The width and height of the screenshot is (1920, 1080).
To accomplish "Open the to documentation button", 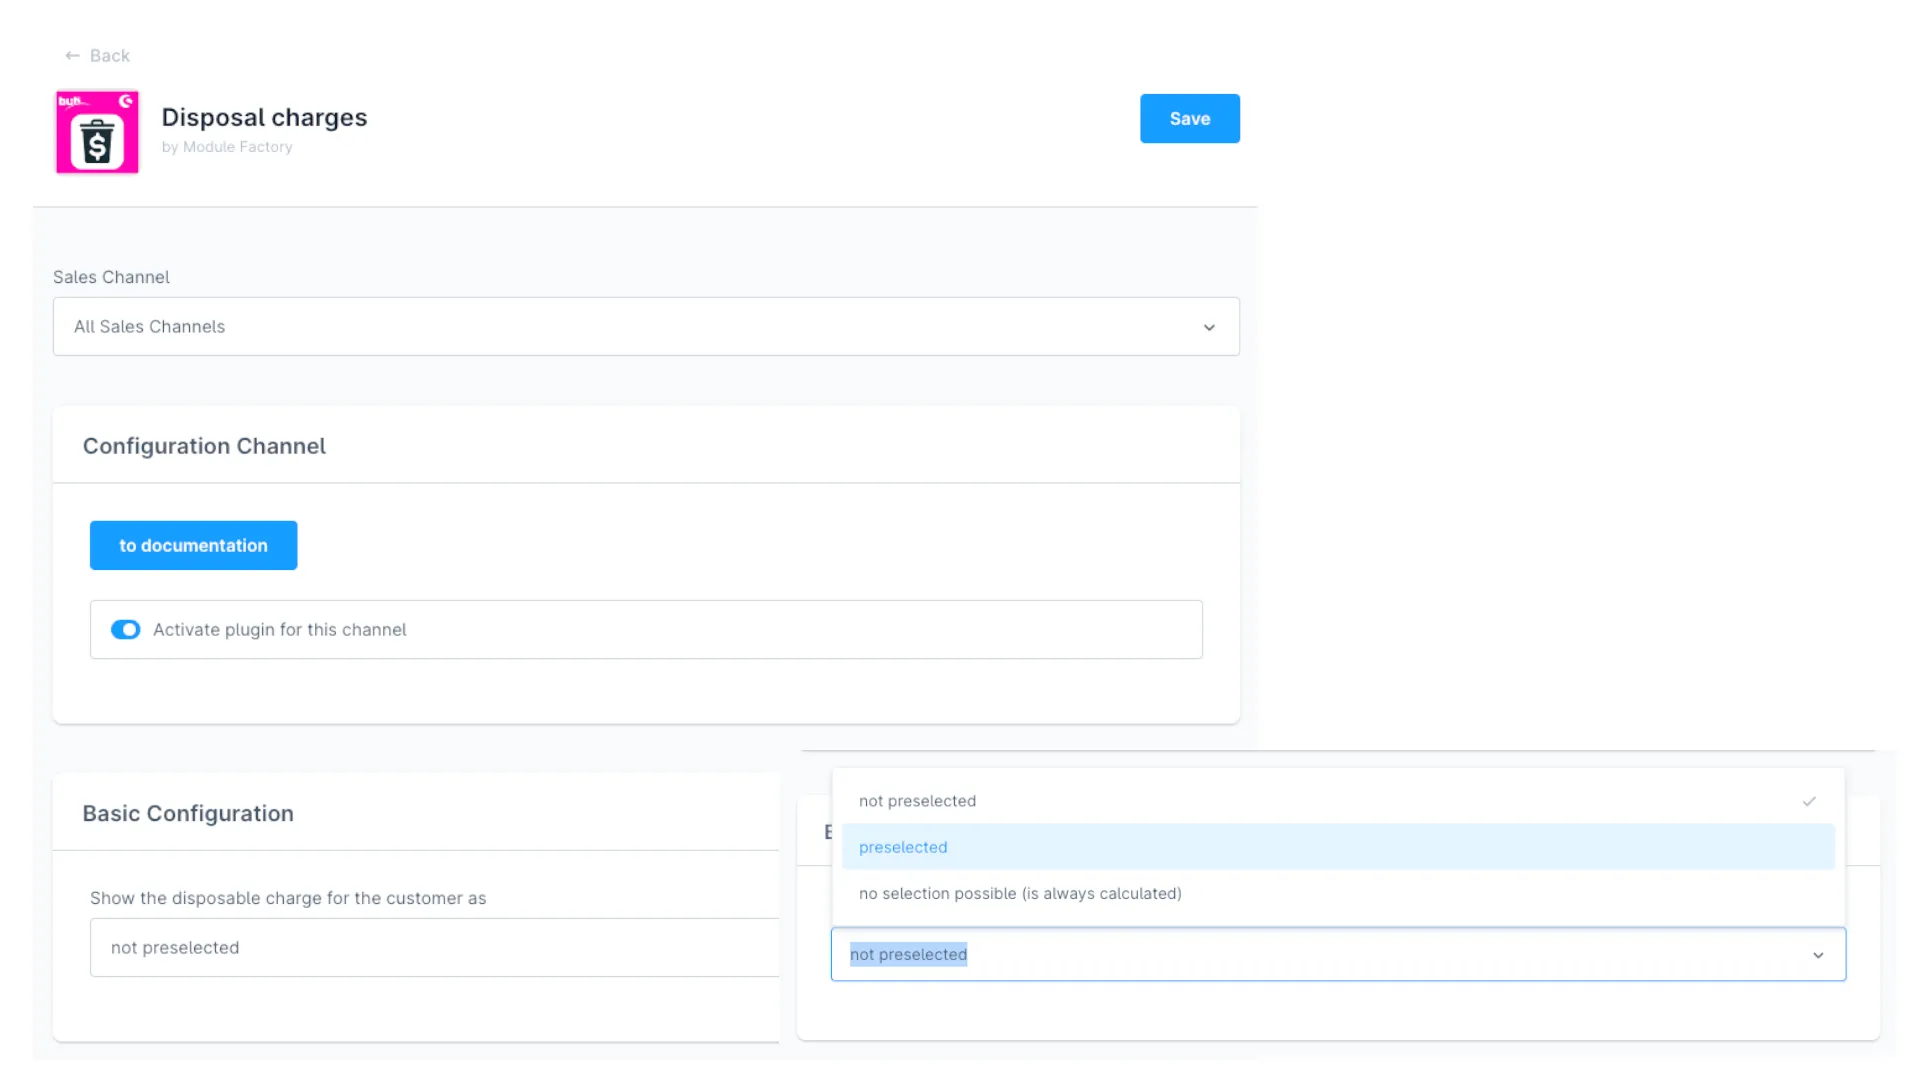I will [x=193, y=546].
